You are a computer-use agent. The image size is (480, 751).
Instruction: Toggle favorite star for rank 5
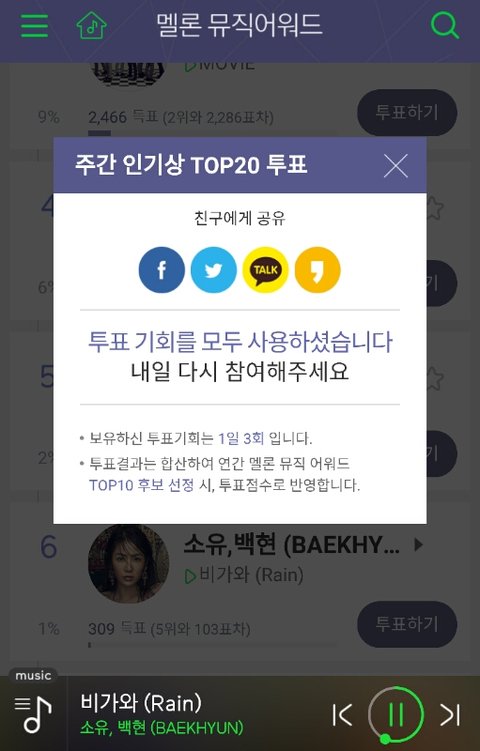pyautogui.click(x=434, y=378)
